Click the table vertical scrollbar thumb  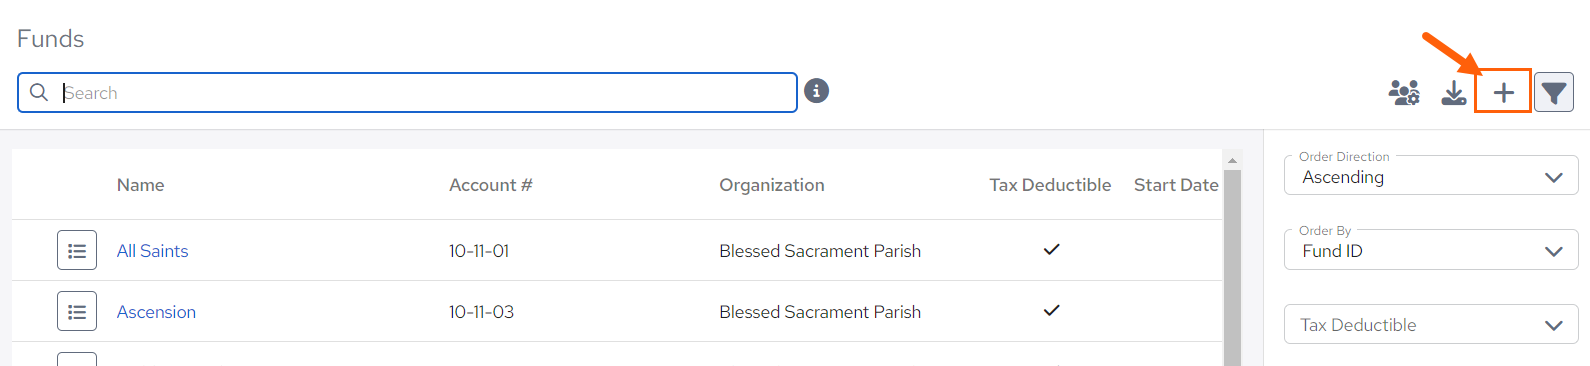[1232, 268]
